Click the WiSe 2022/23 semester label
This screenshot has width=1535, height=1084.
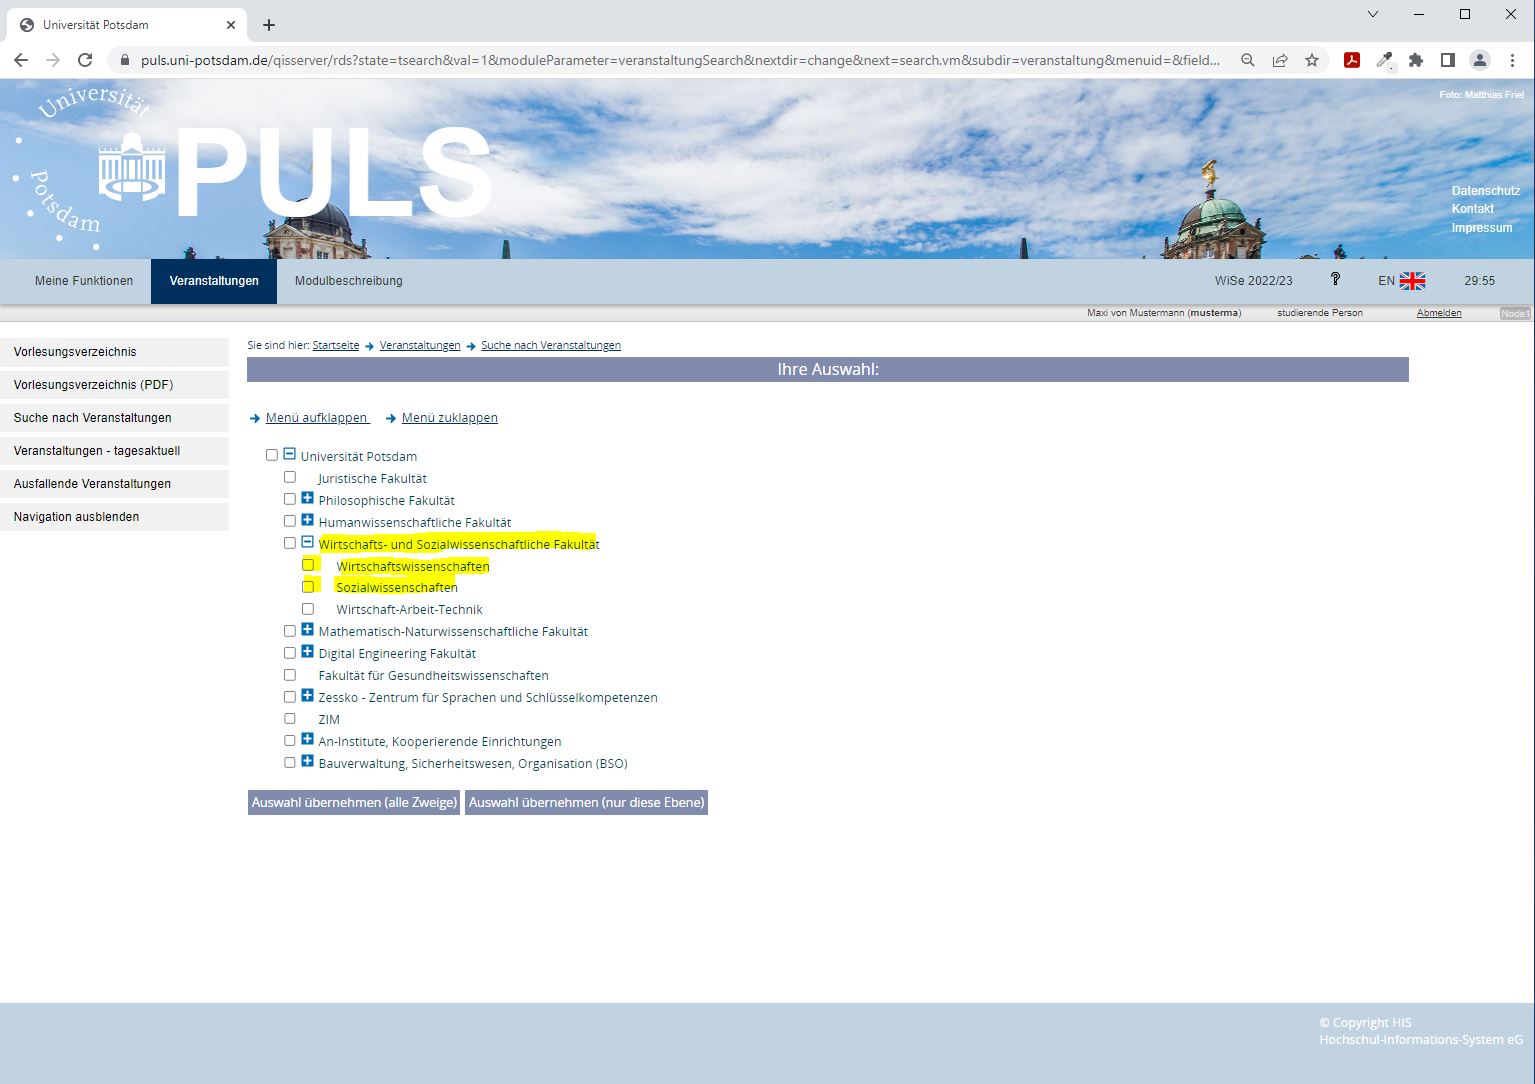tap(1254, 281)
